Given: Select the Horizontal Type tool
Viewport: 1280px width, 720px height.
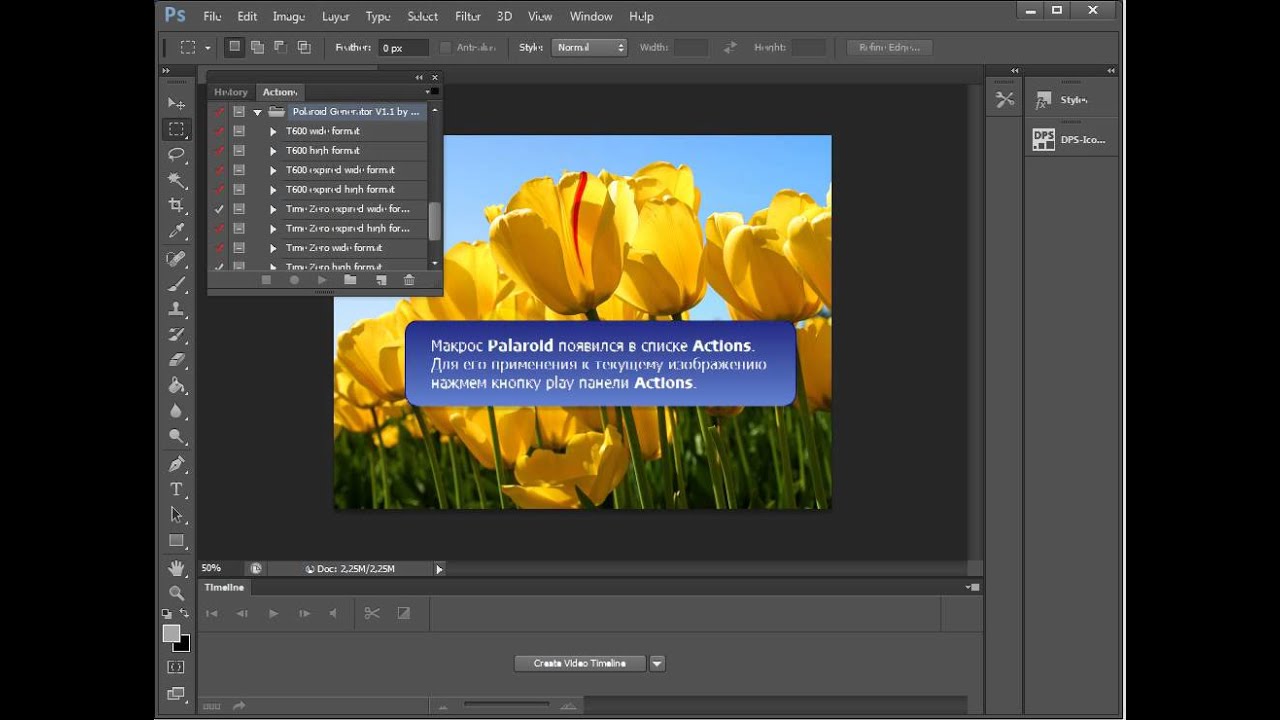Looking at the screenshot, I should (x=177, y=489).
